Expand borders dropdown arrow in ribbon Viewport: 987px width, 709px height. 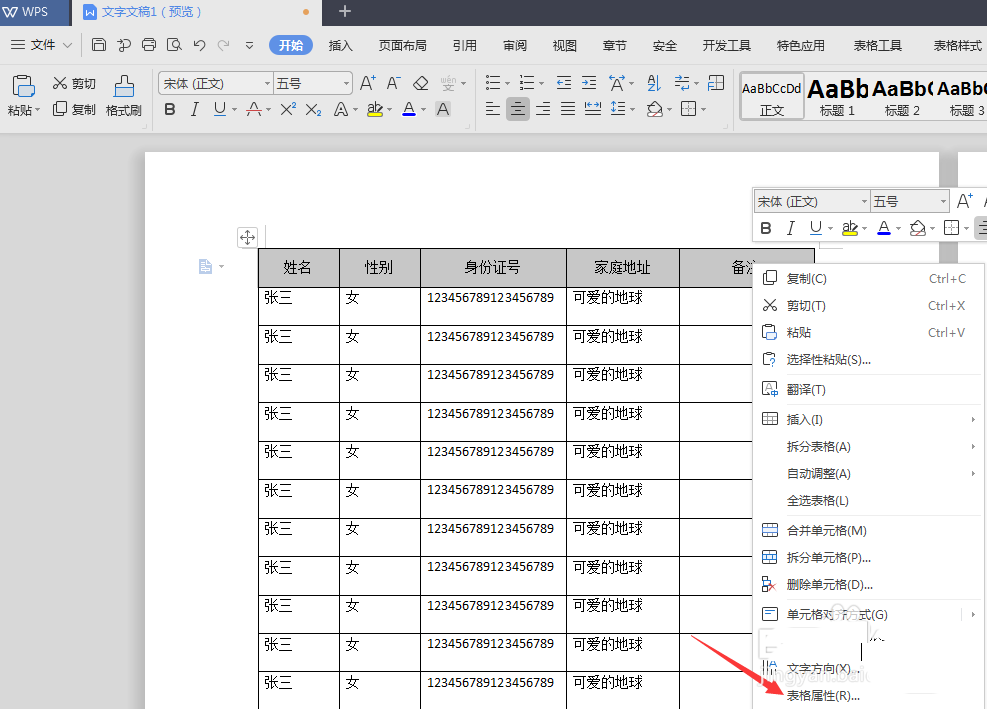point(704,110)
